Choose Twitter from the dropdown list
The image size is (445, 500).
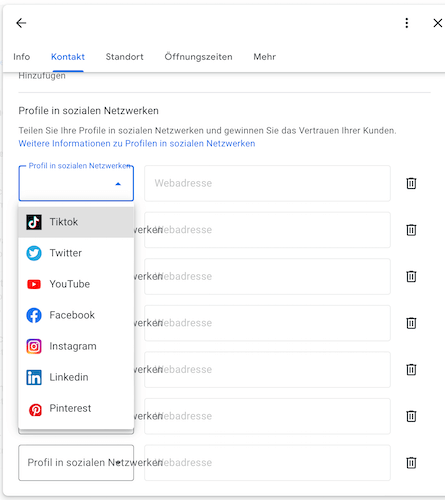pos(76,253)
